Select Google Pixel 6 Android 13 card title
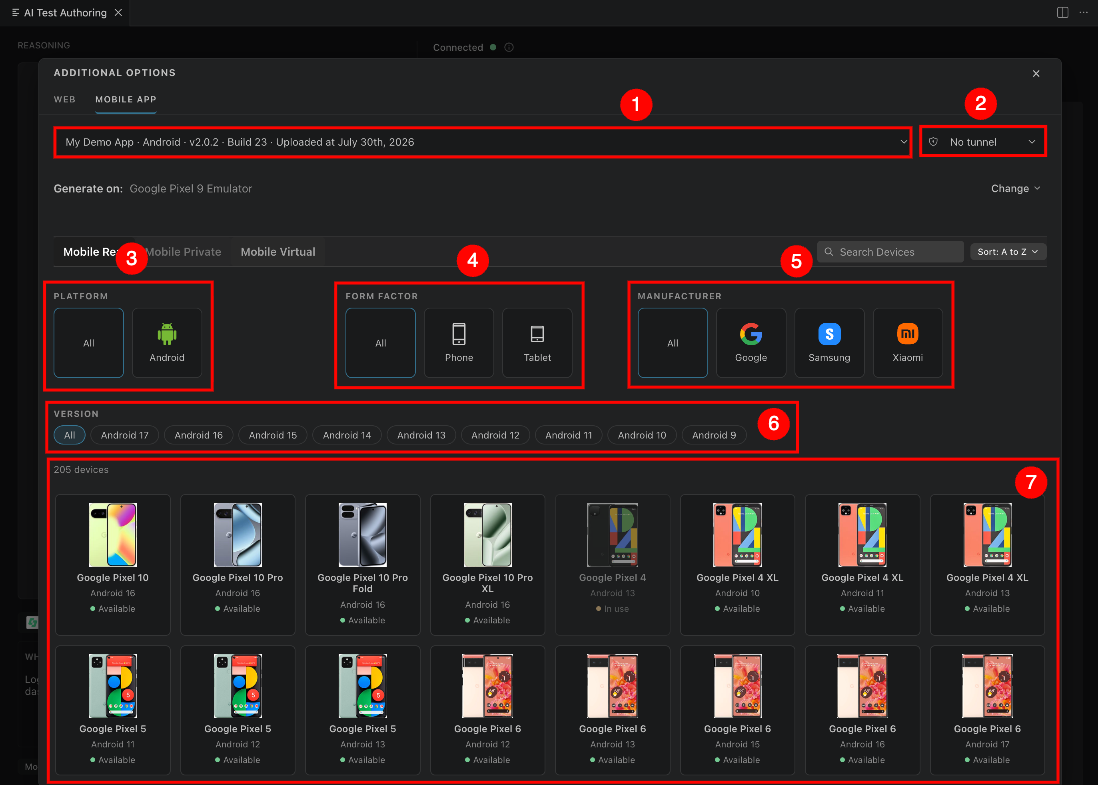The image size is (1098, 785). click(613, 729)
